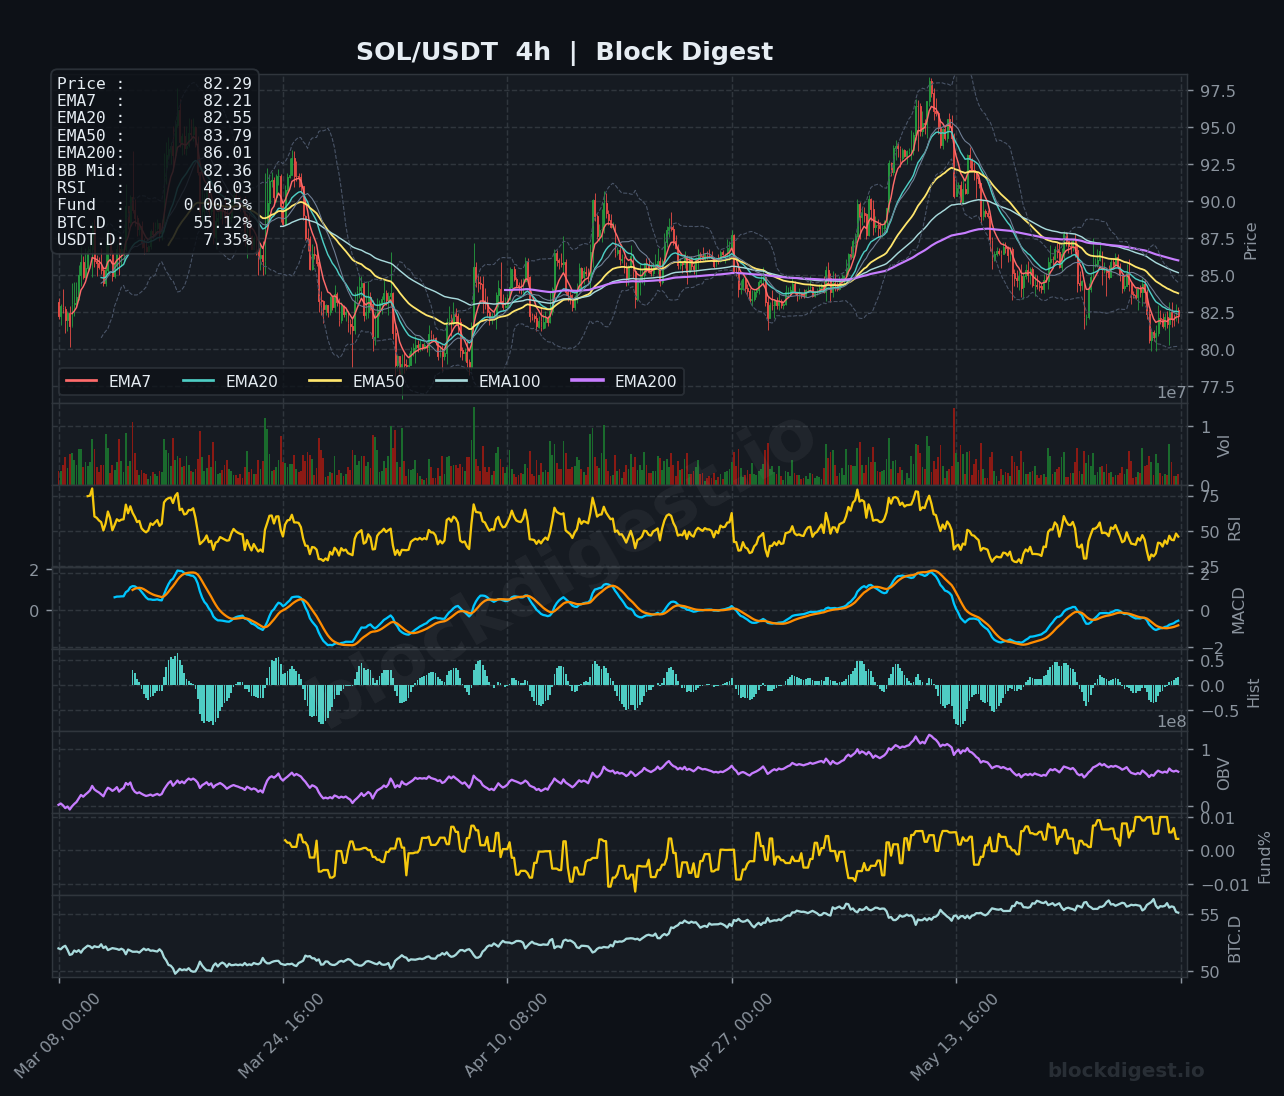
Task: Click the 0.5 Hist tick label
Action: 1212,661
